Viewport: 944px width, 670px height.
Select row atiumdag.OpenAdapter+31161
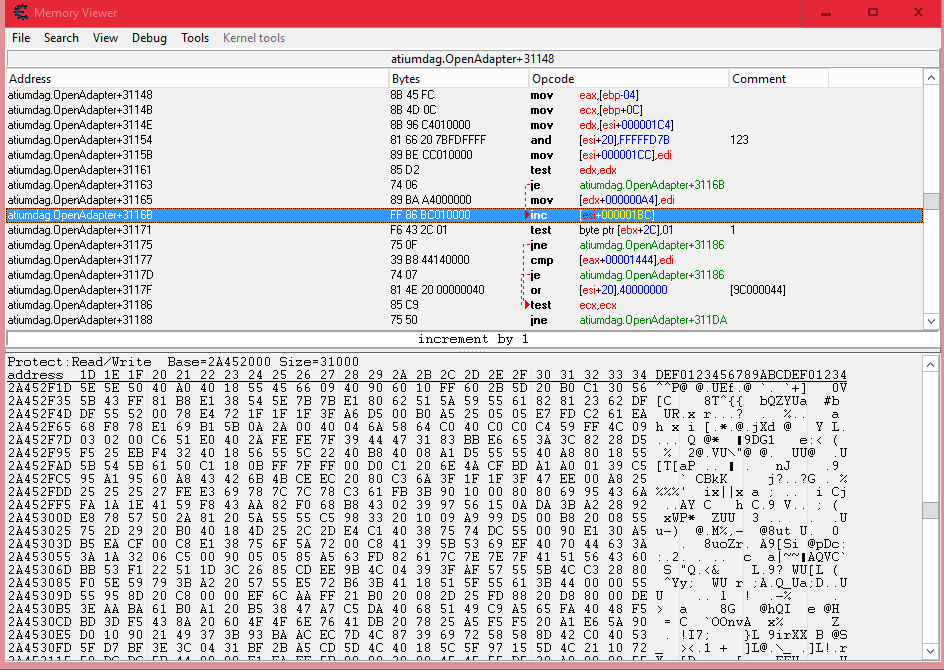pyautogui.click(x=464, y=170)
